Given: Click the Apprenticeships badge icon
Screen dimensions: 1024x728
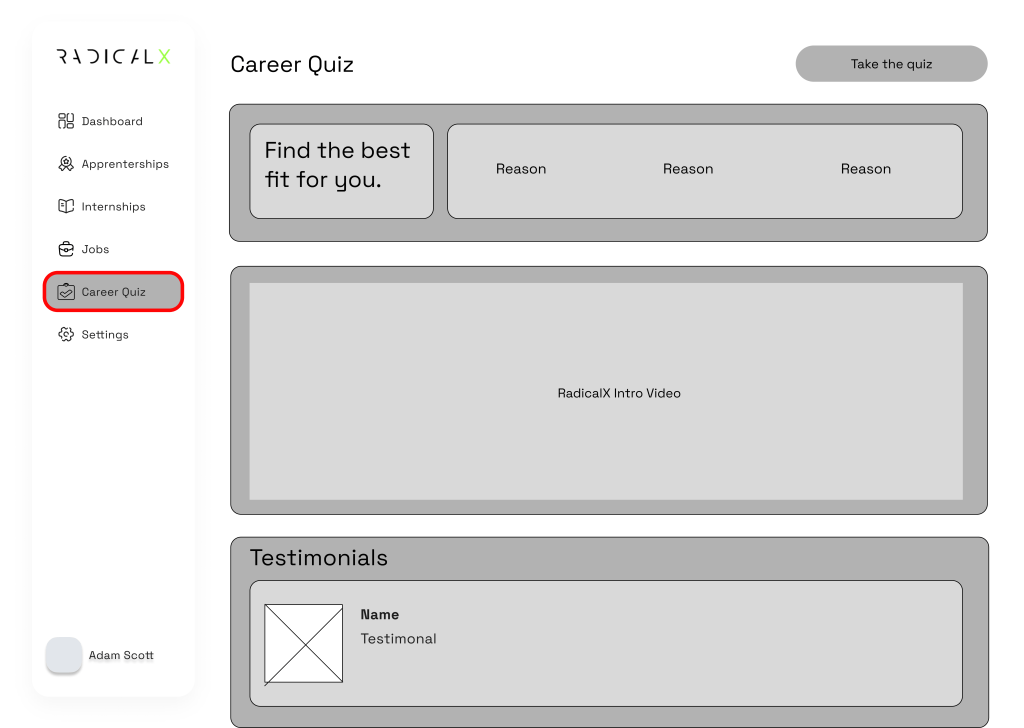Looking at the screenshot, I should (x=66, y=164).
